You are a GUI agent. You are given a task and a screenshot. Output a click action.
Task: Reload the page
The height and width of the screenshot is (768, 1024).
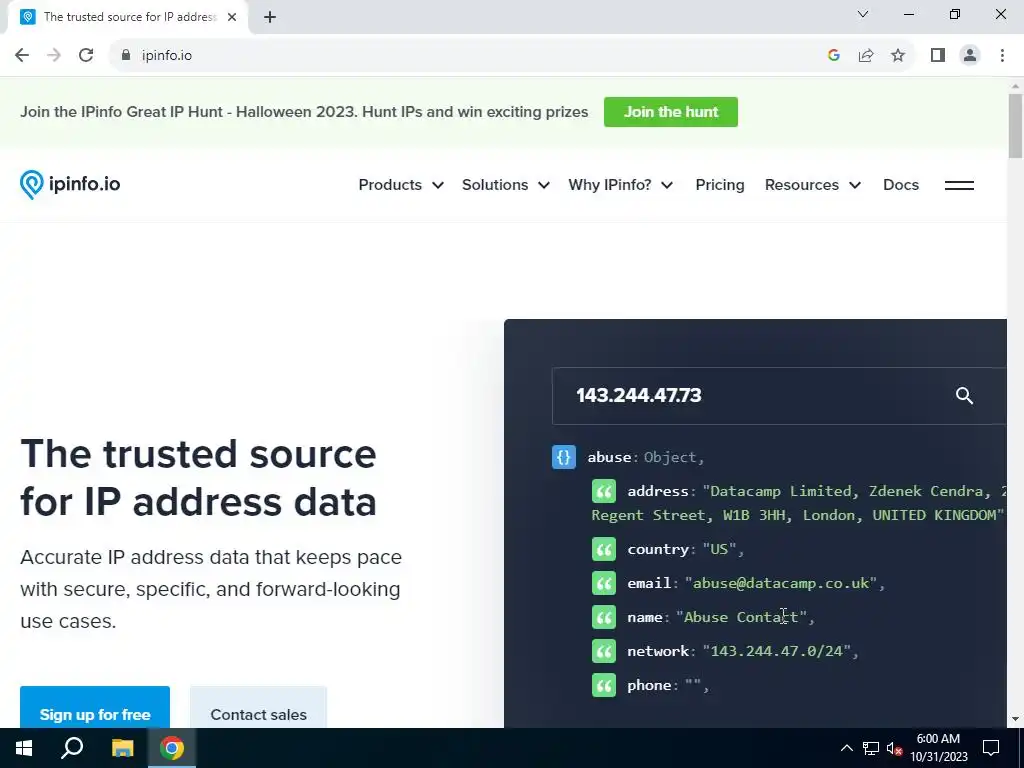click(x=86, y=56)
